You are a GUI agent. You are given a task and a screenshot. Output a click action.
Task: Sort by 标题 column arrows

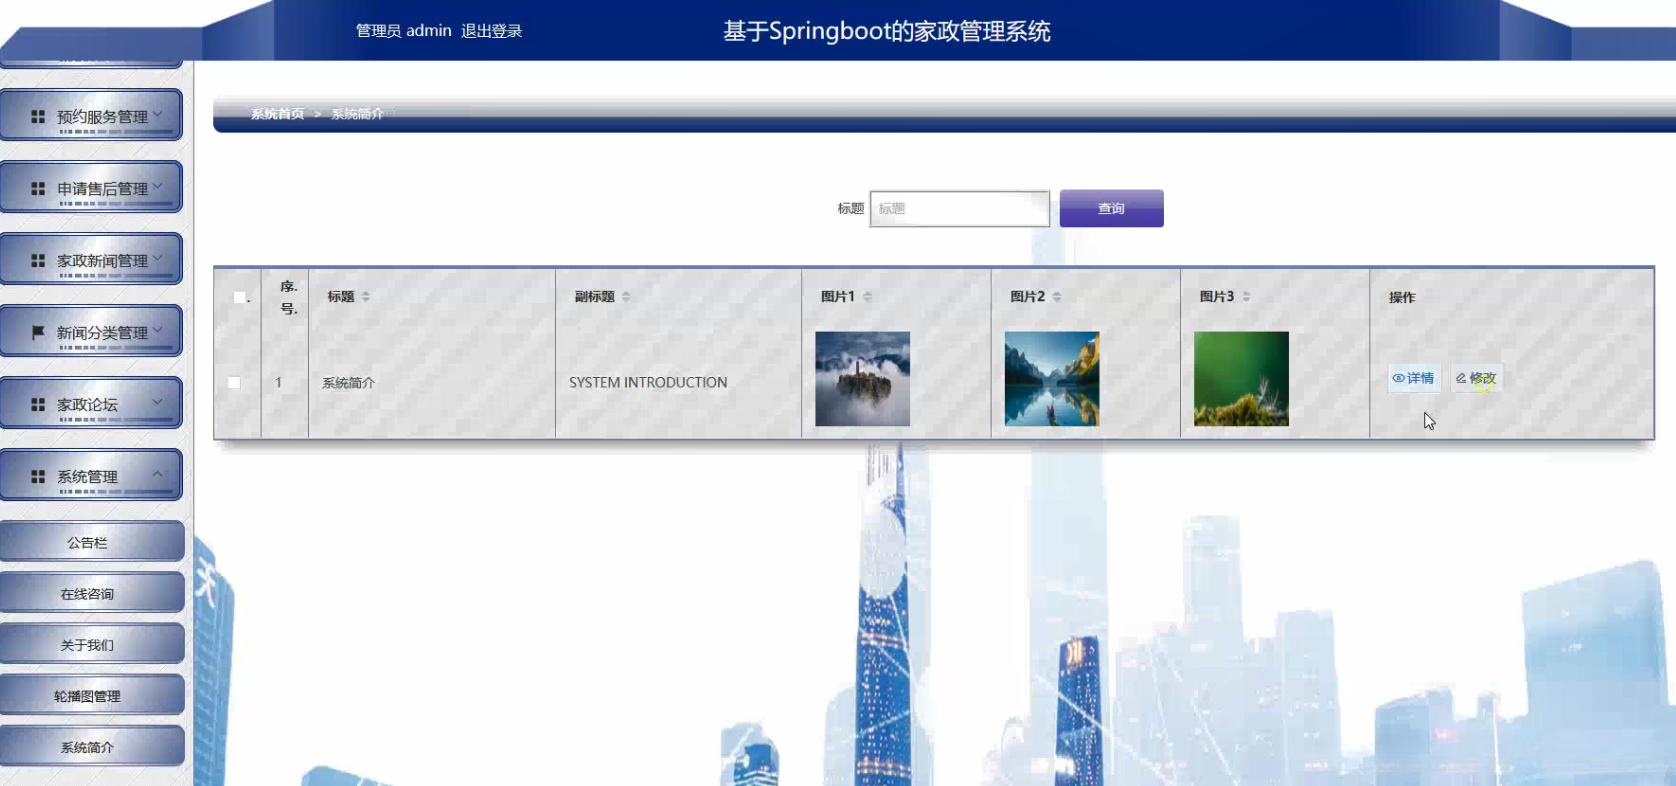tap(366, 297)
